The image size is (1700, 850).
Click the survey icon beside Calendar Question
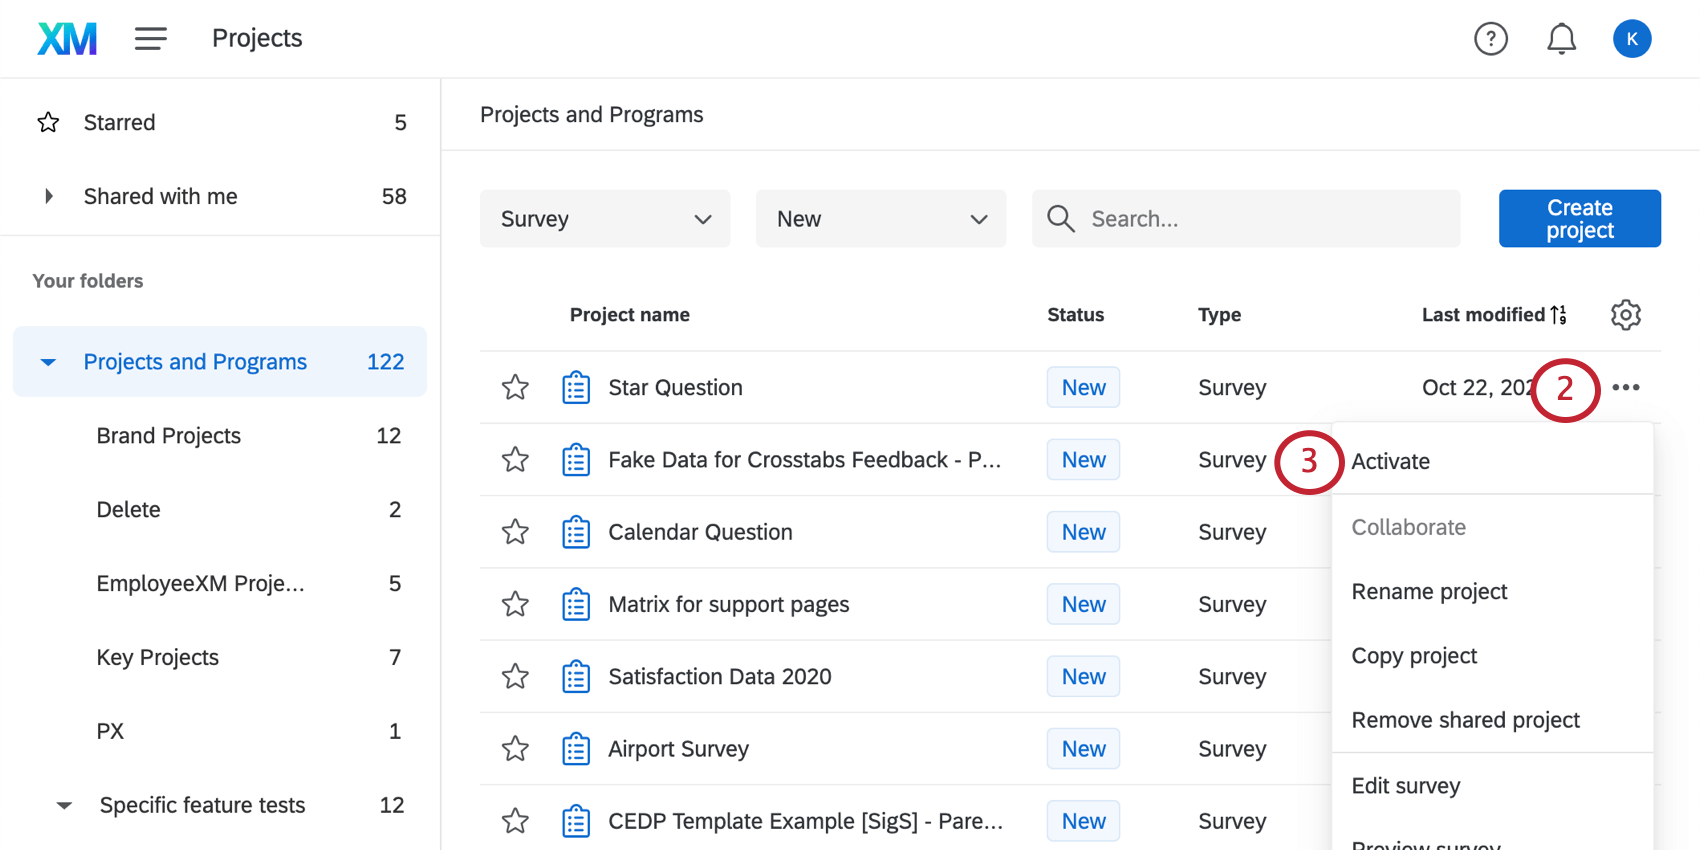576,532
